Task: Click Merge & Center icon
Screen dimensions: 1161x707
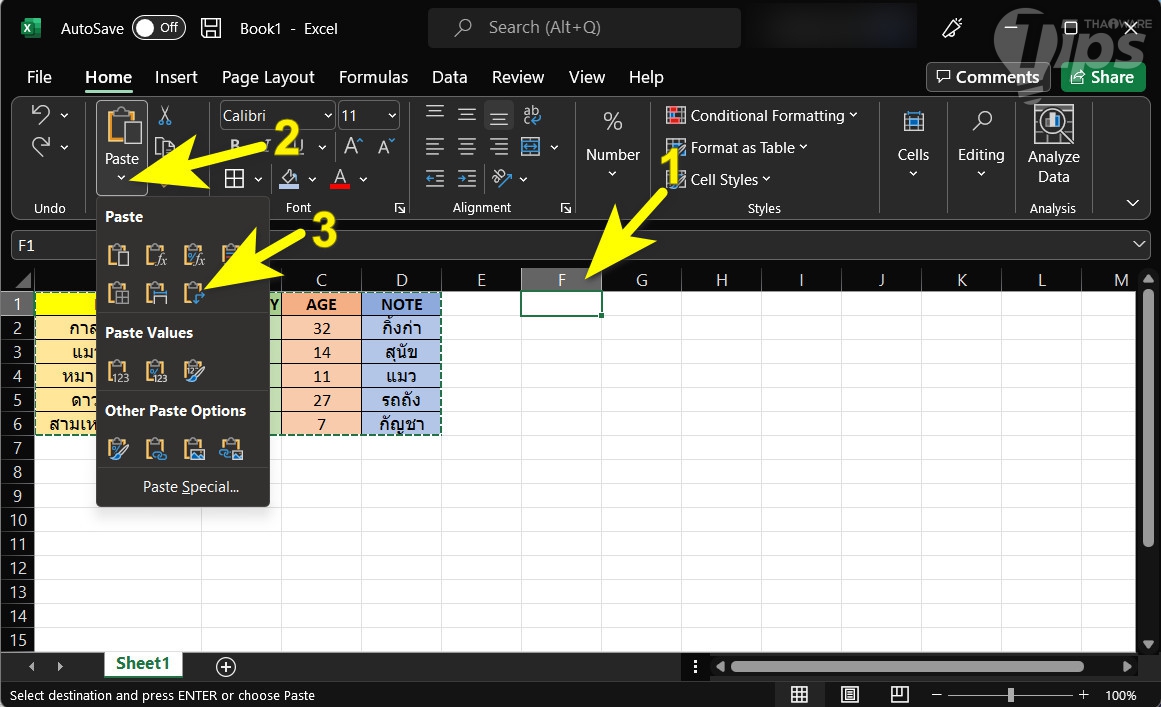Action: 531,147
